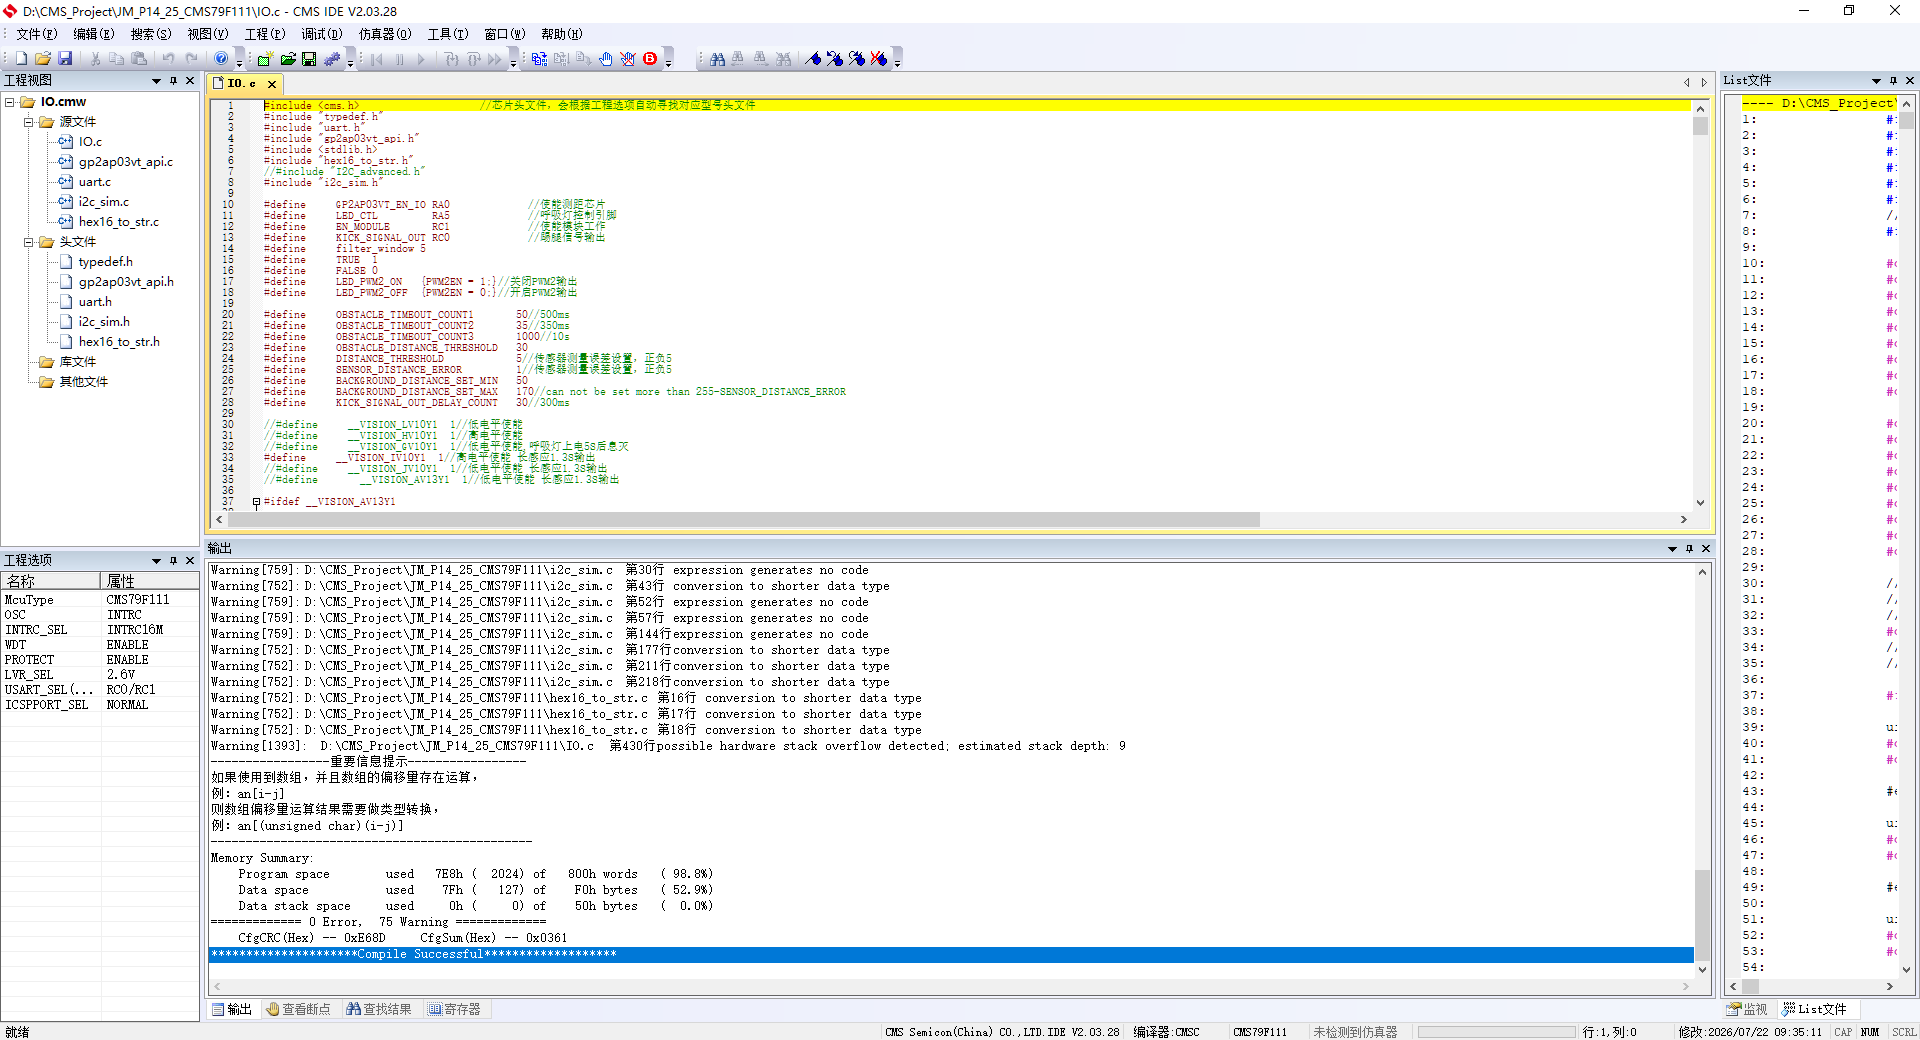The image size is (1920, 1040).
Task: Open the List文件 panel dropdown arrow
Action: 1876,80
